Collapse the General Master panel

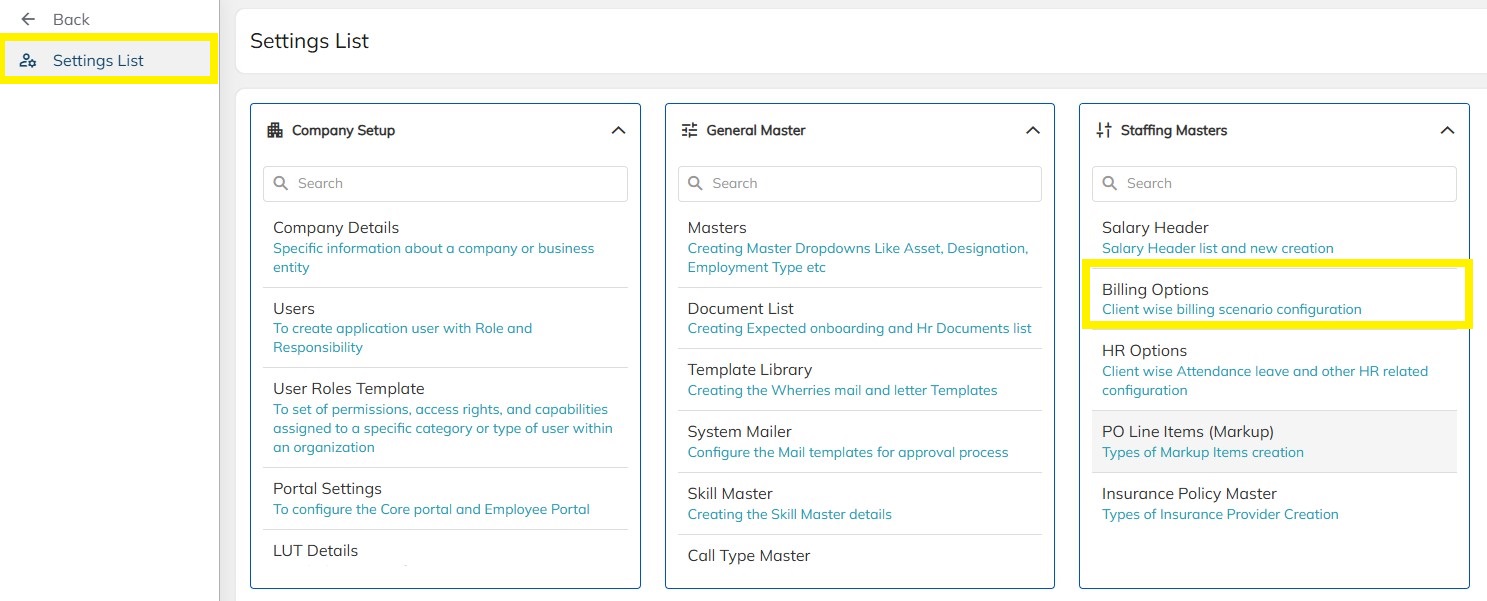[x=1033, y=130]
